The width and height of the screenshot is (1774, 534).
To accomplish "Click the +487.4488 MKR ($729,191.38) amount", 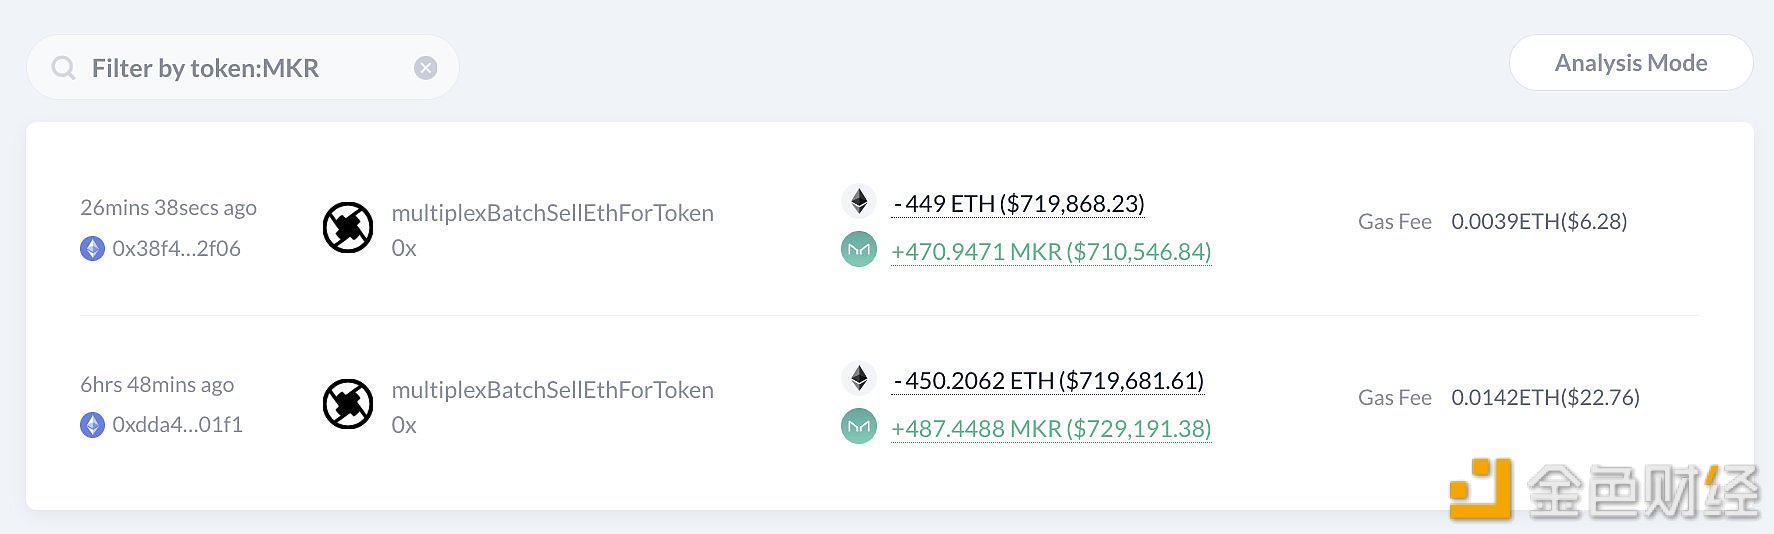I will pyautogui.click(x=1051, y=429).
